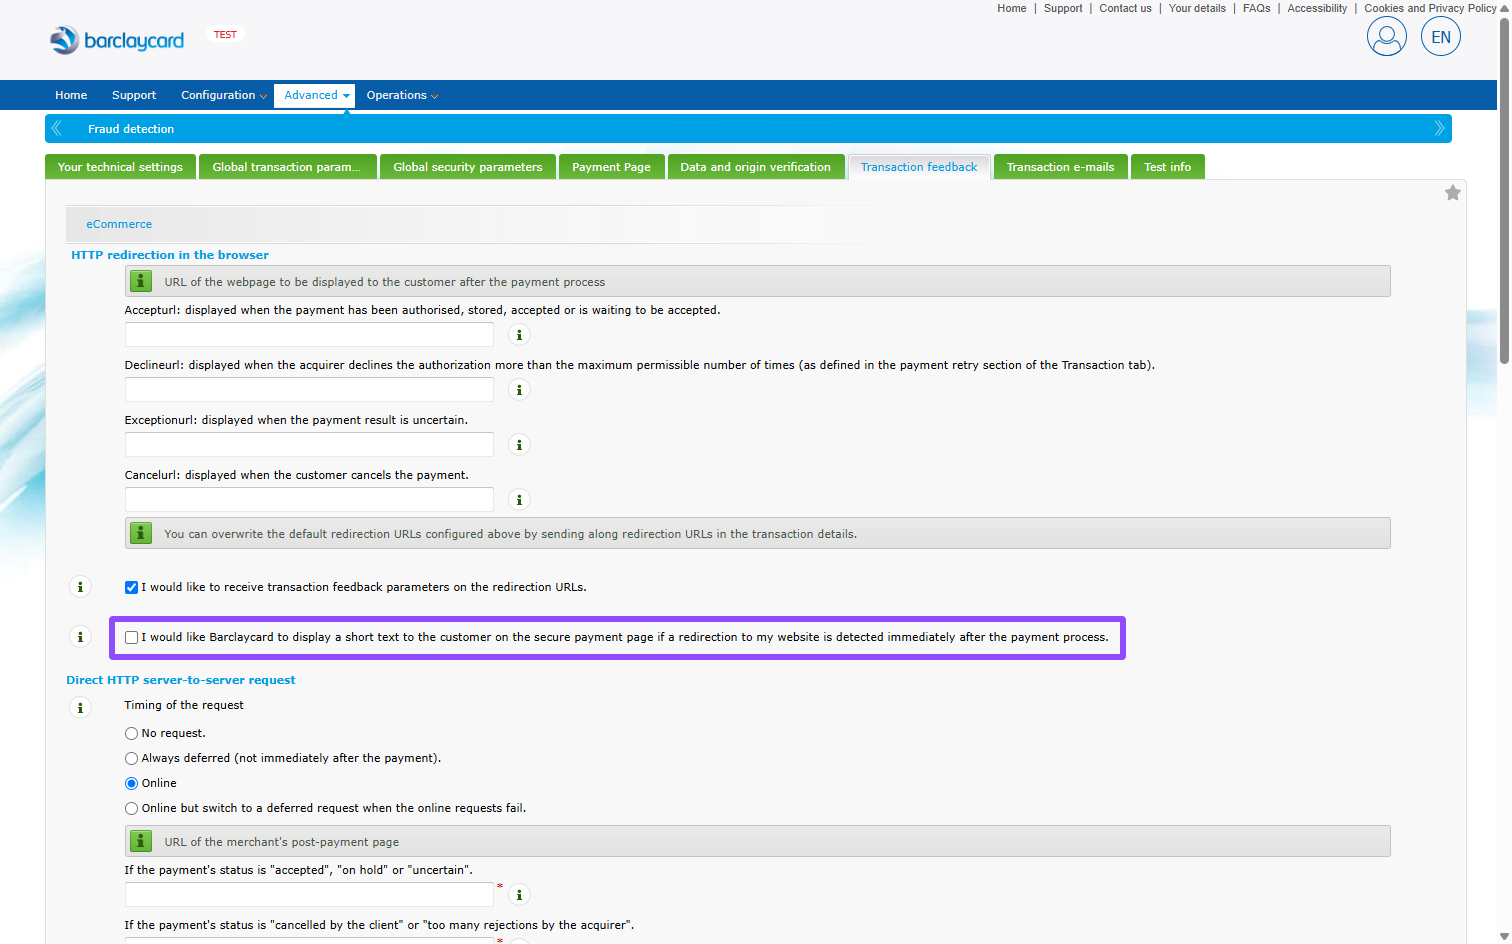Expand the Advanced menu
The width and height of the screenshot is (1512, 944).
pos(315,95)
